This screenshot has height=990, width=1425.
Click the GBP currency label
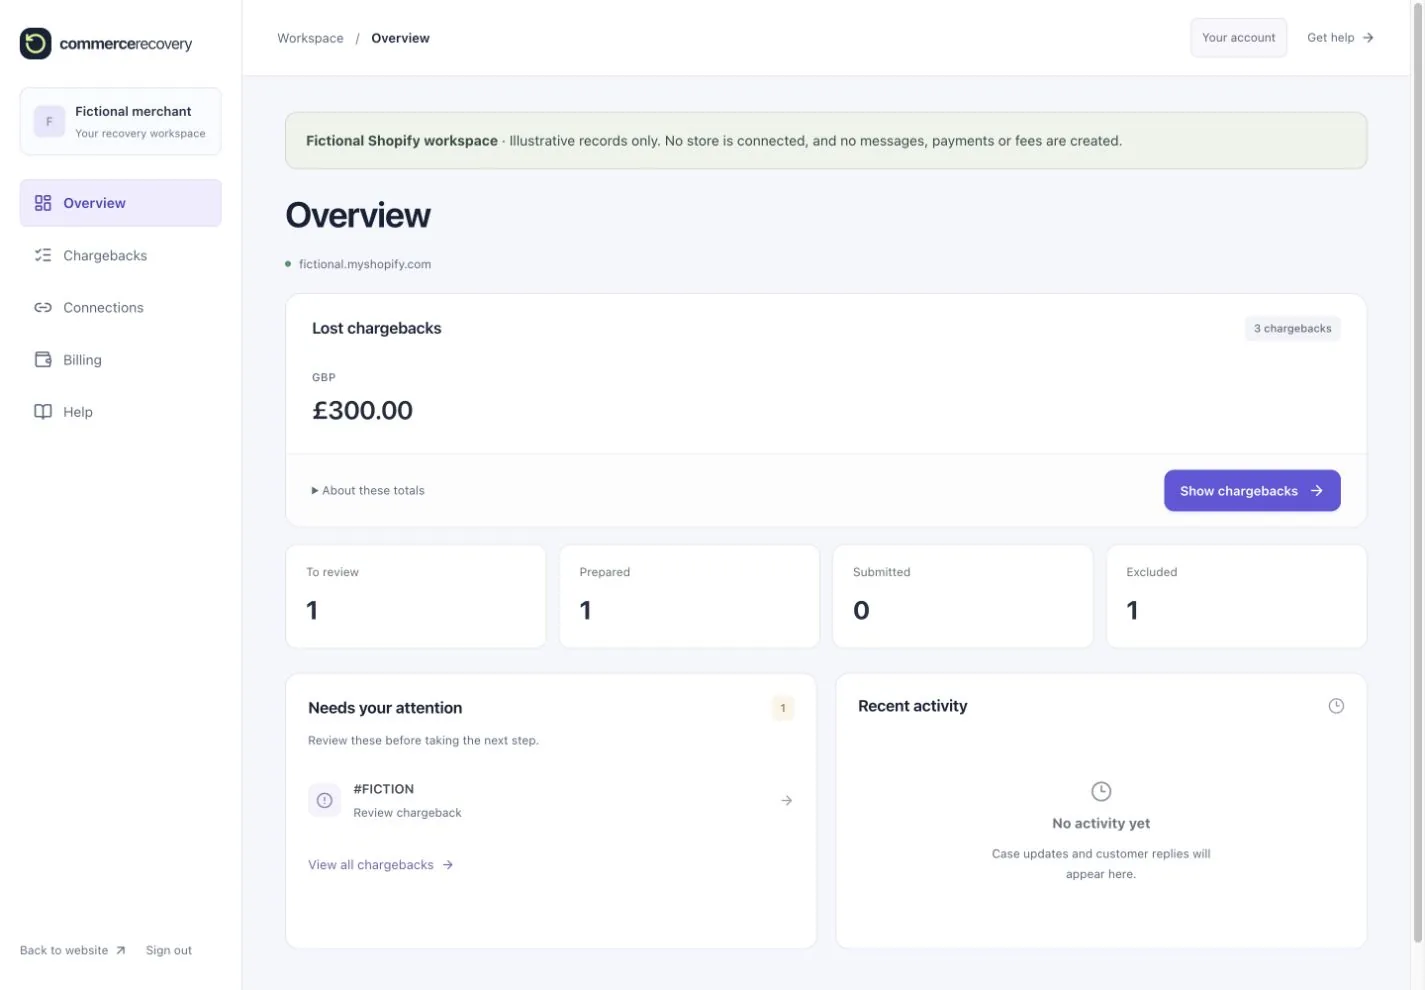click(324, 377)
